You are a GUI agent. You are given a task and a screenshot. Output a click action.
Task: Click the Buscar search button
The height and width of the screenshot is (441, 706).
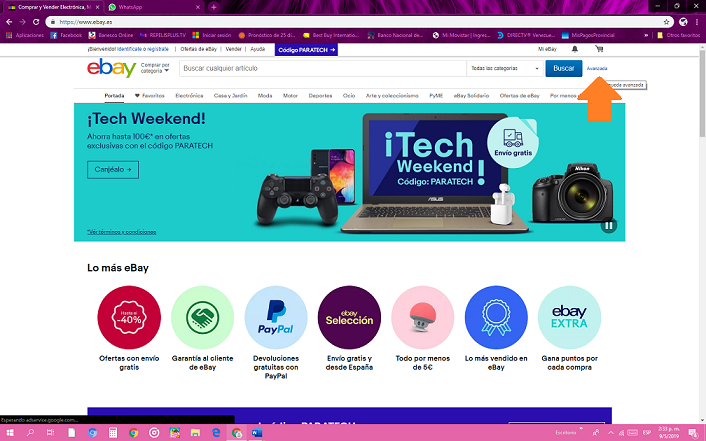click(x=564, y=68)
